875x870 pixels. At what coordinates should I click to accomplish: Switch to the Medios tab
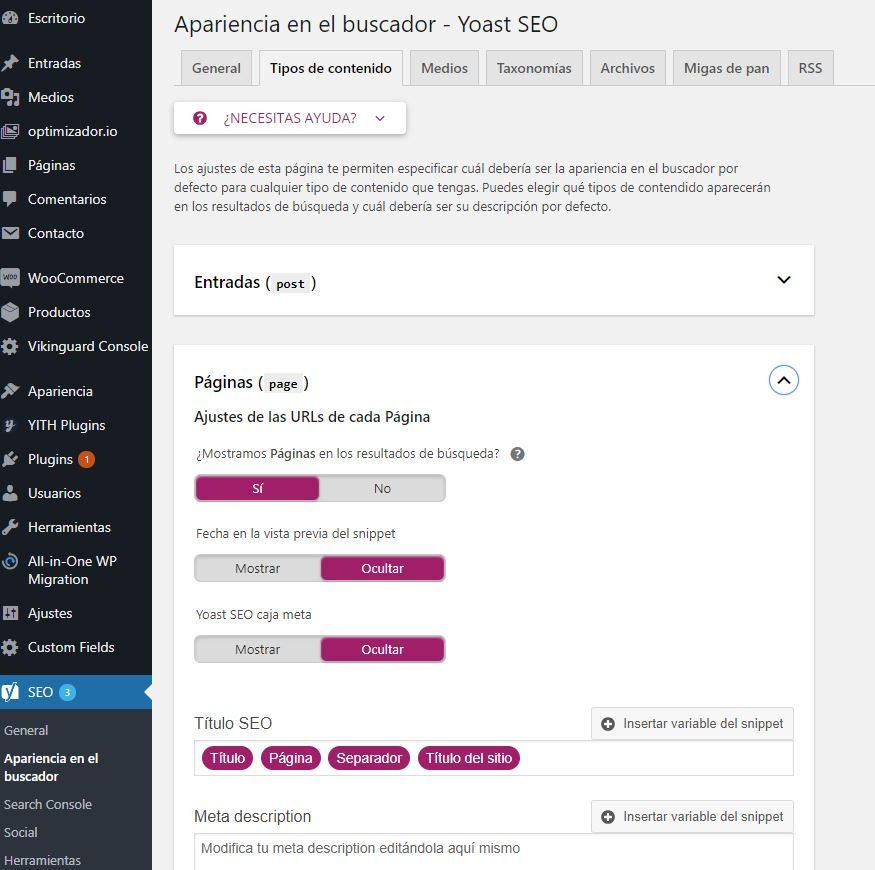(x=444, y=68)
